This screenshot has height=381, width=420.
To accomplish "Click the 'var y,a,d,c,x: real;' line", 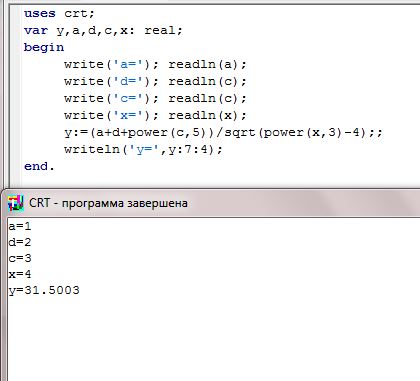I will pyautogui.click(x=103, y=31).
